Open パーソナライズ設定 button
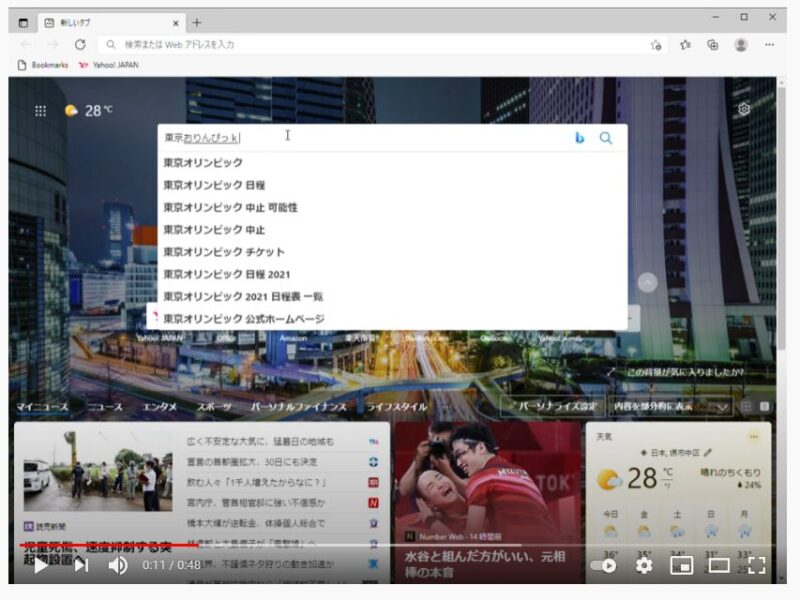Image resolution: width=800 pixels, height=600 pixels. tap(553, 406)
